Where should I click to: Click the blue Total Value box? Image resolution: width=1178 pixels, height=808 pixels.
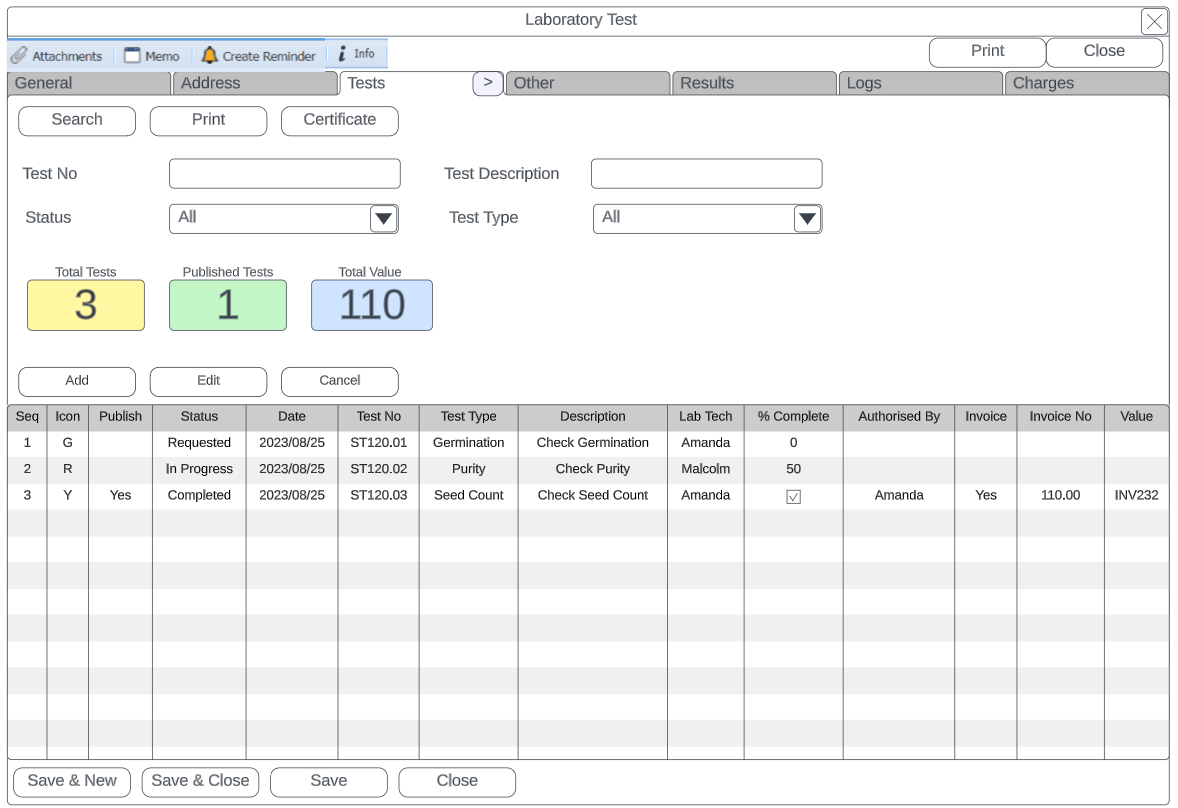click(371, 305)
